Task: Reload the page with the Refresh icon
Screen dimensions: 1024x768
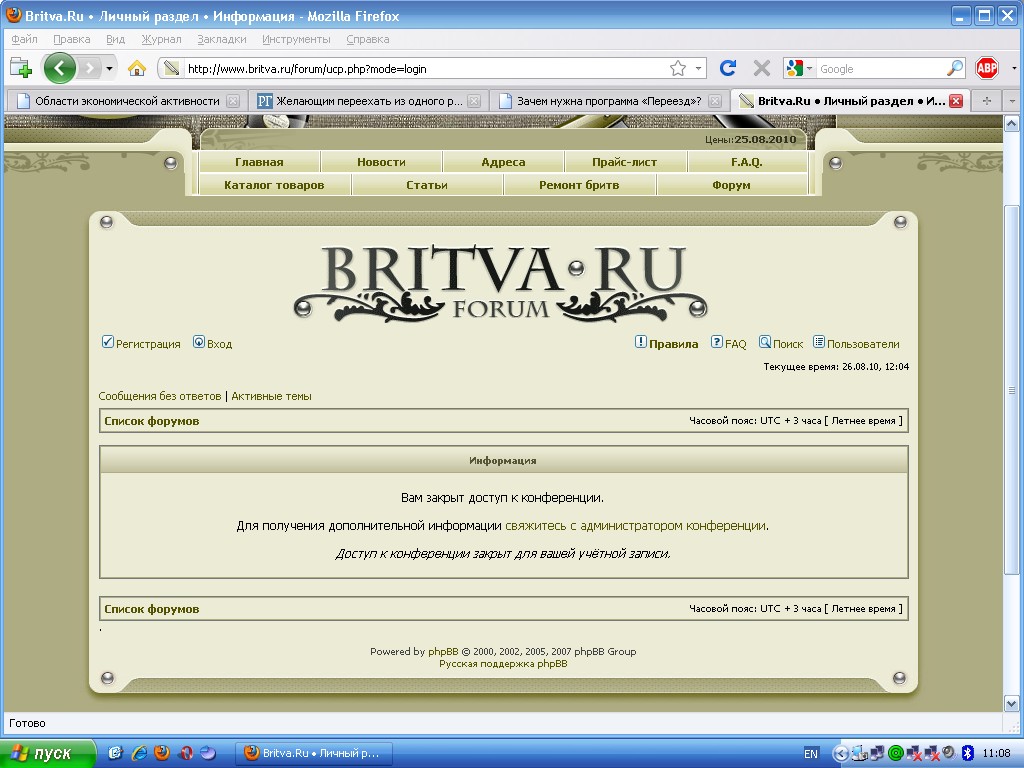Action: point(728,68)
